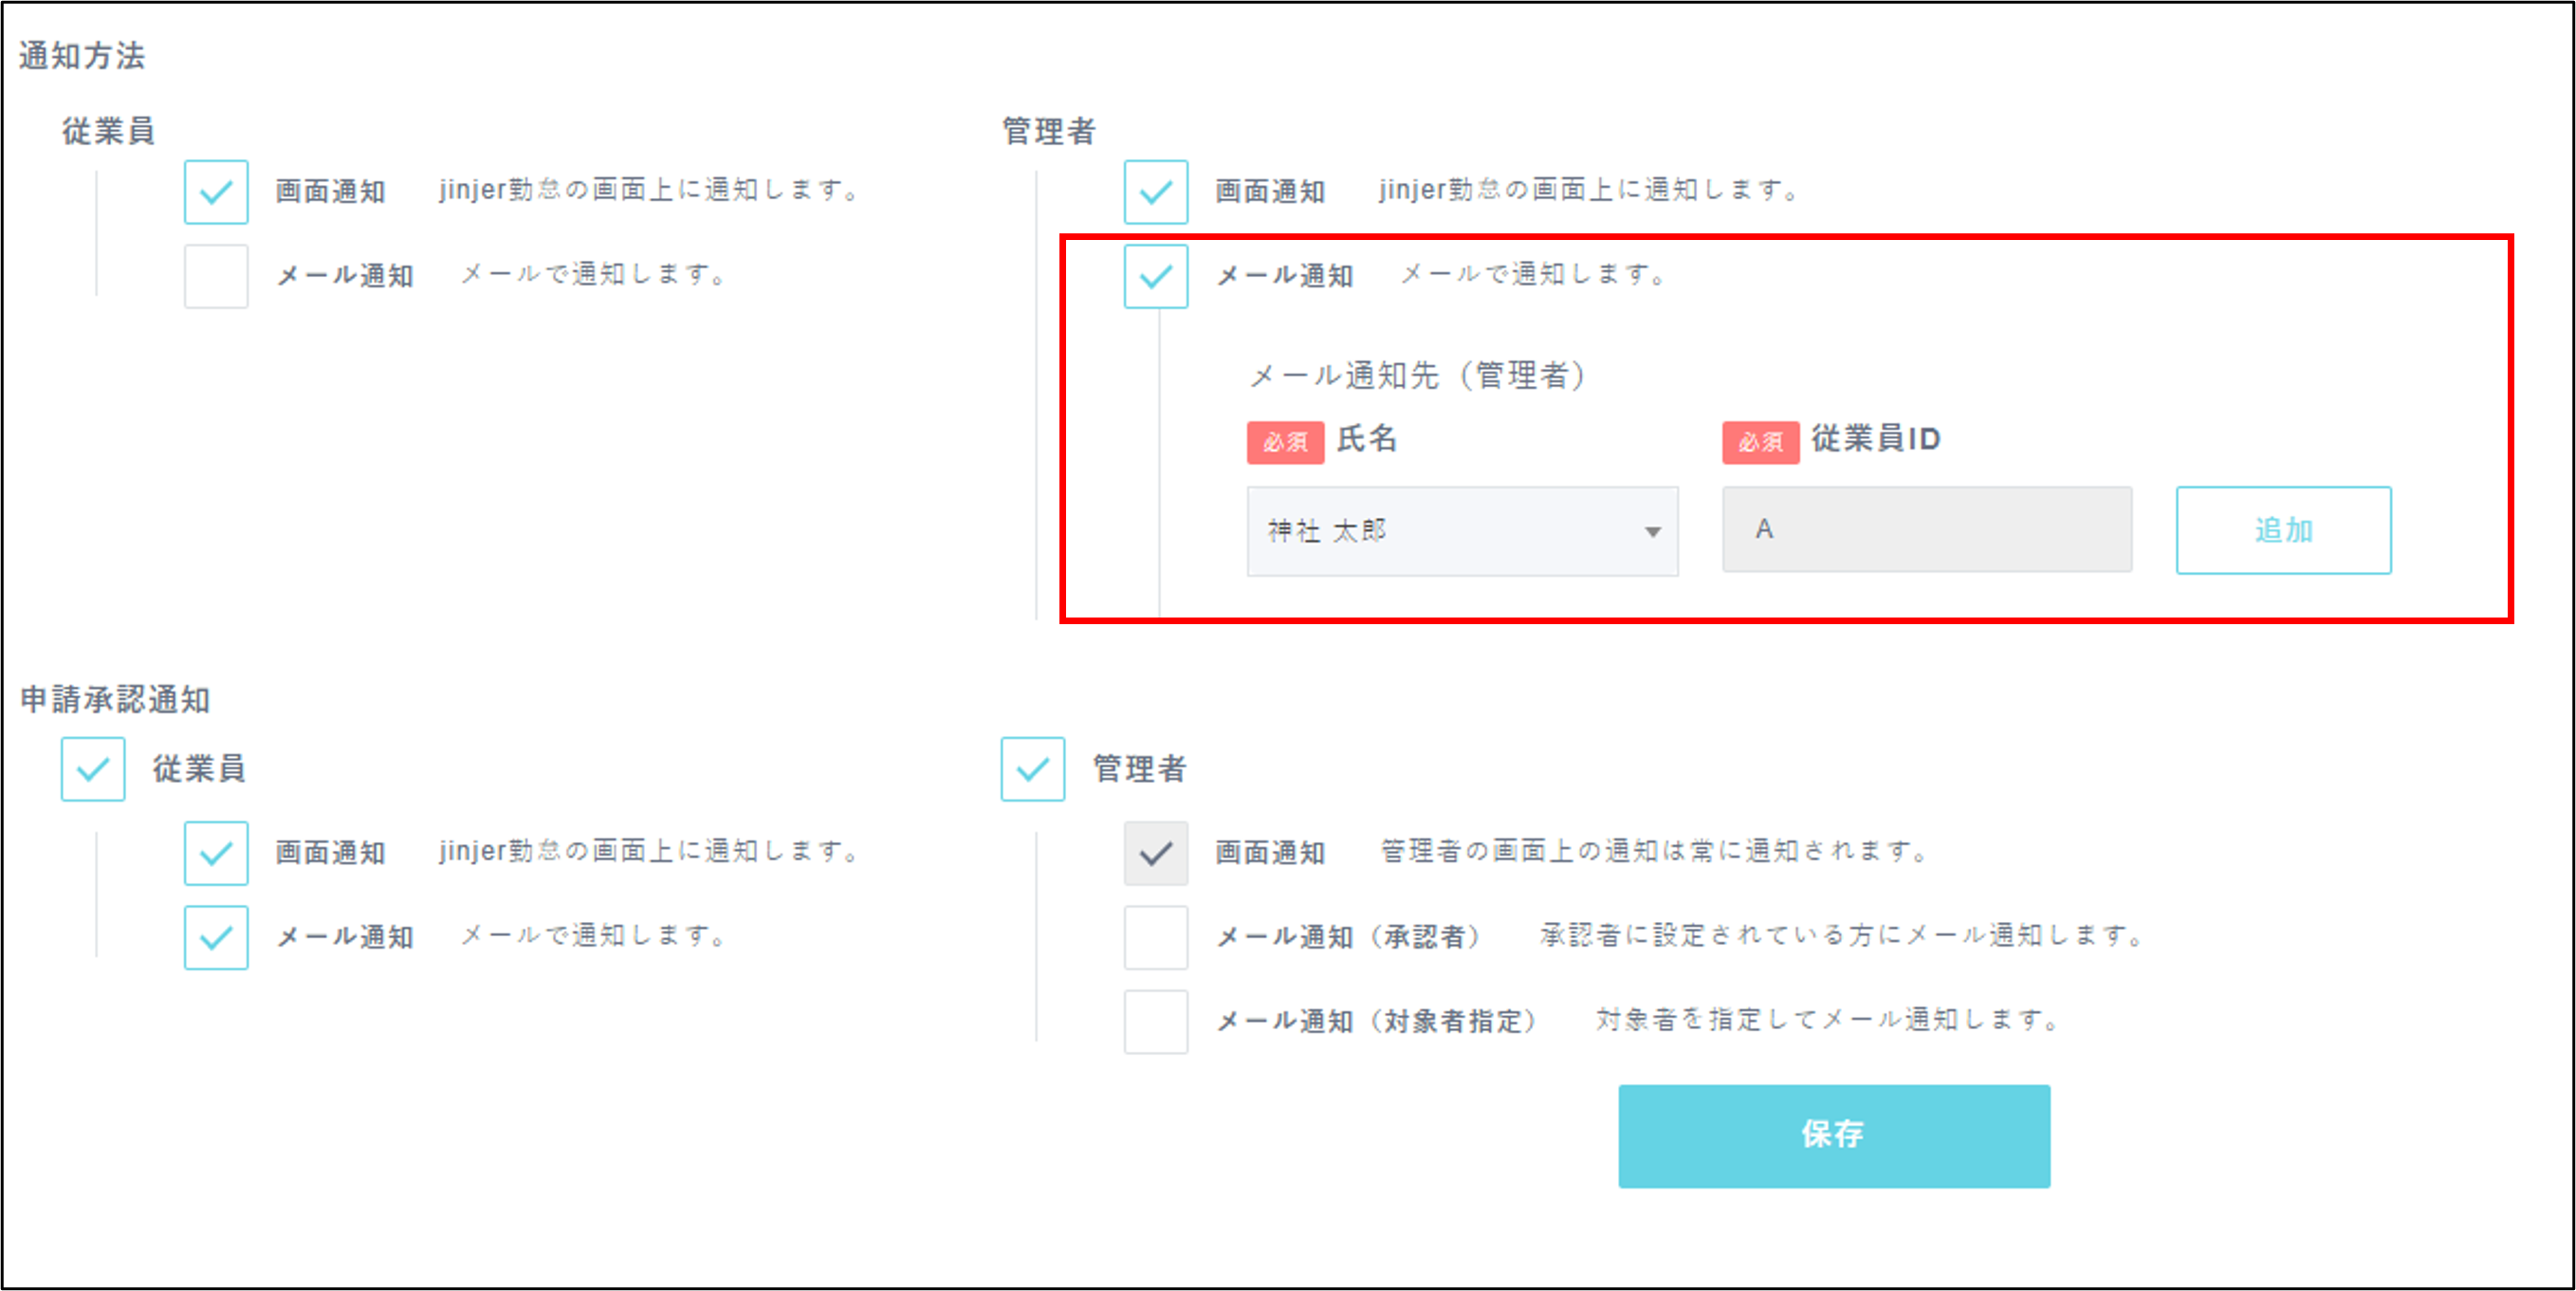Enable メール通知（対象者指定） checkbox
The image size is (2576, 1291).
pos(1155,1021)
